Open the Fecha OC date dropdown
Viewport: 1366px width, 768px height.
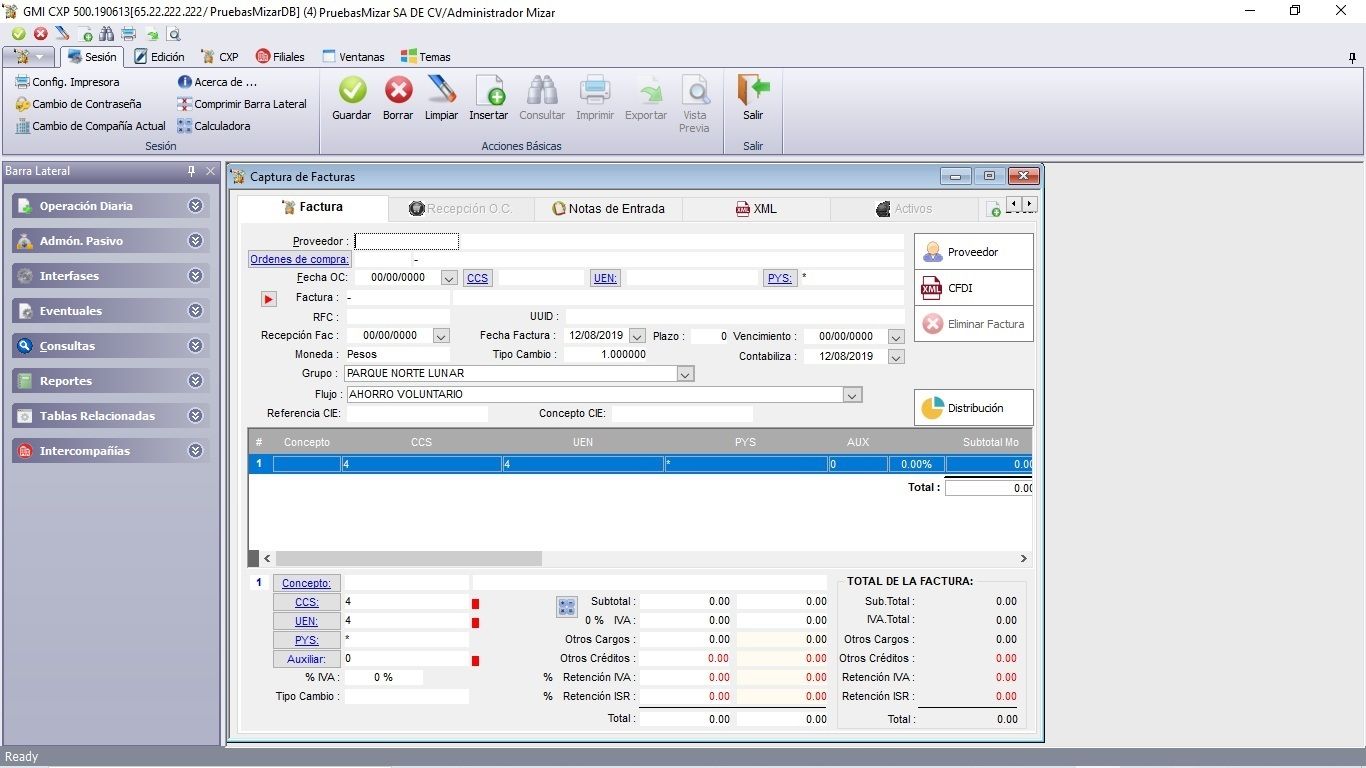tap(448, 278)
